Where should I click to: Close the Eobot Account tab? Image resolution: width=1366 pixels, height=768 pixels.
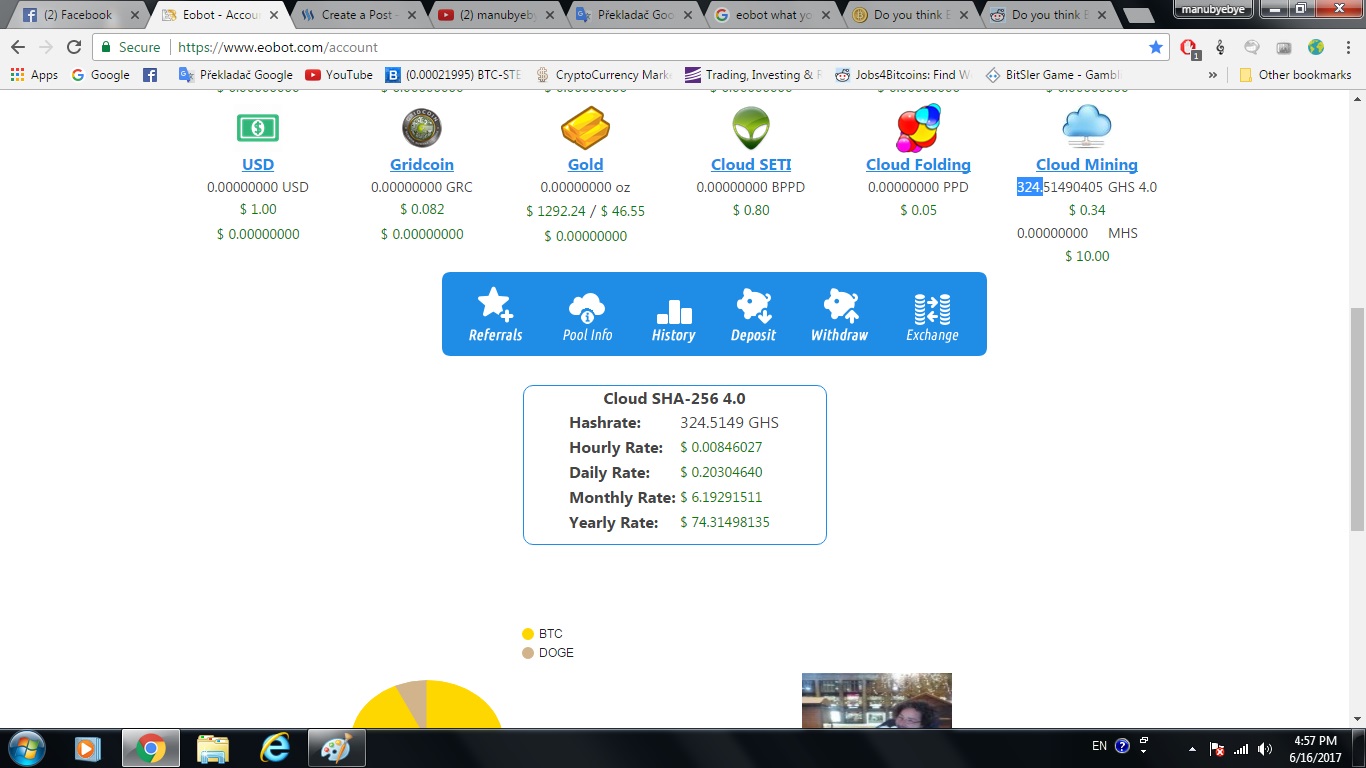tap(274, 15)
